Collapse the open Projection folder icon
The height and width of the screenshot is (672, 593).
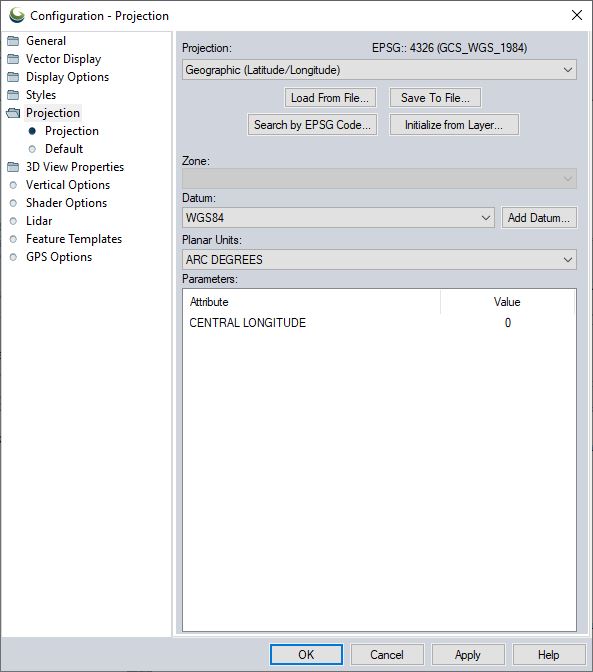[x=13, y=113]
